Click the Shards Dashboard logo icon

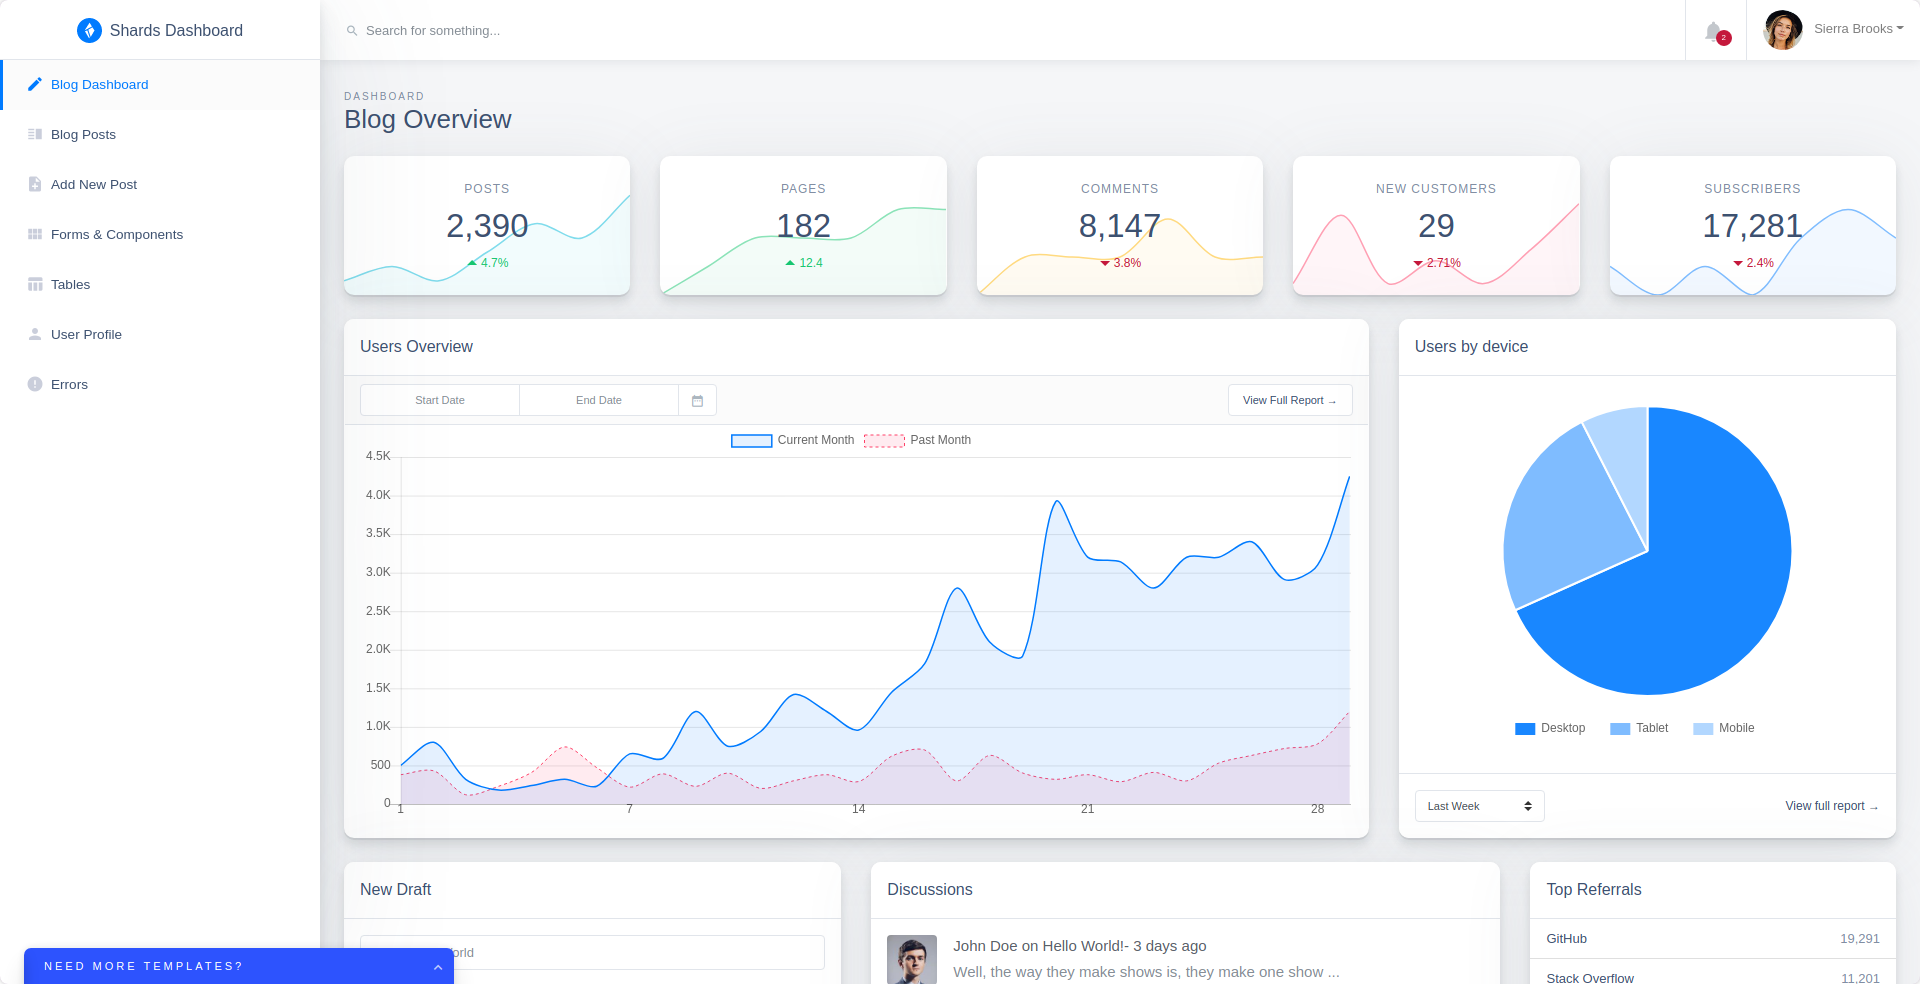(x=89, y=30)
